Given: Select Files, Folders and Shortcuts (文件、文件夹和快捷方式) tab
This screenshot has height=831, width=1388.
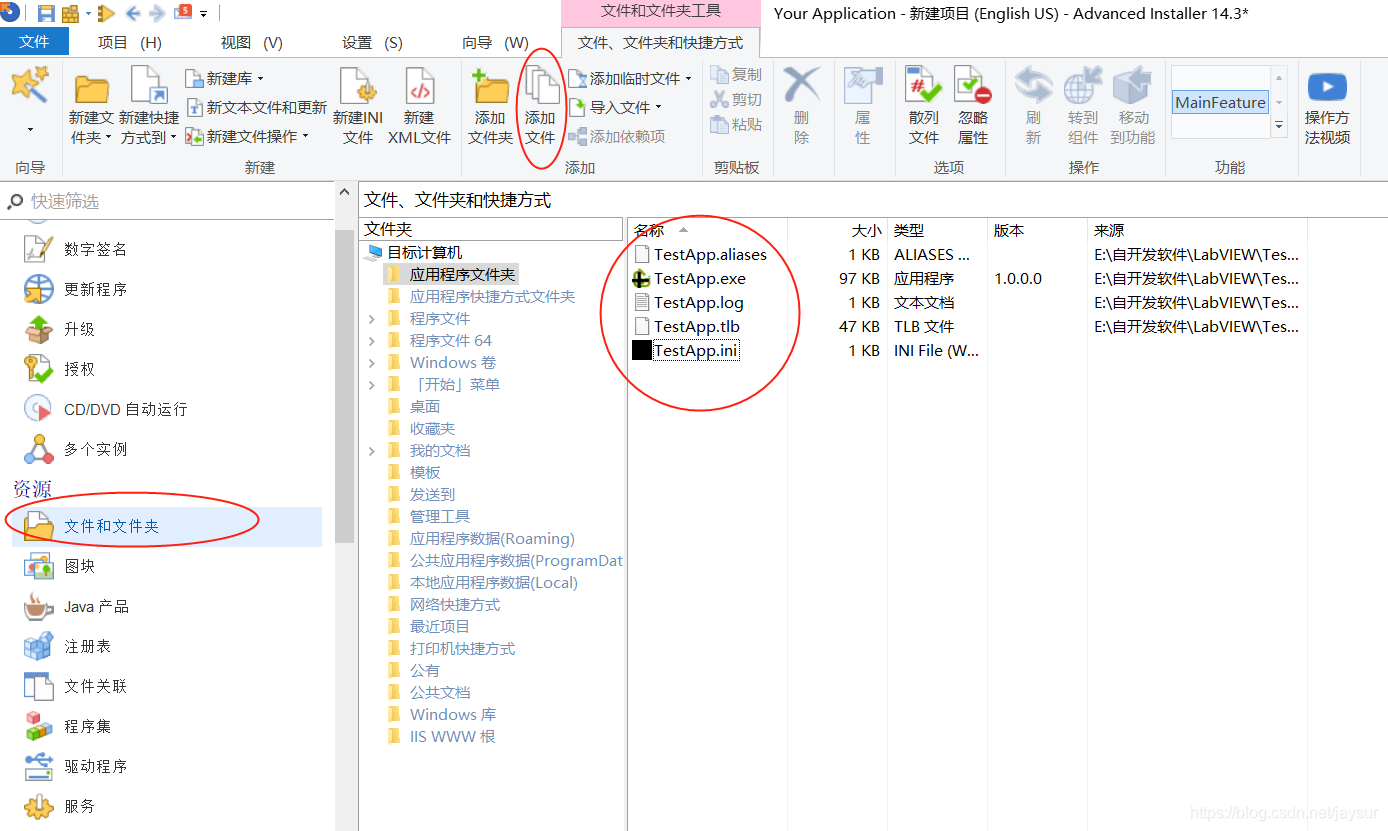Looking at the screenshot, I should click(661, 43).
